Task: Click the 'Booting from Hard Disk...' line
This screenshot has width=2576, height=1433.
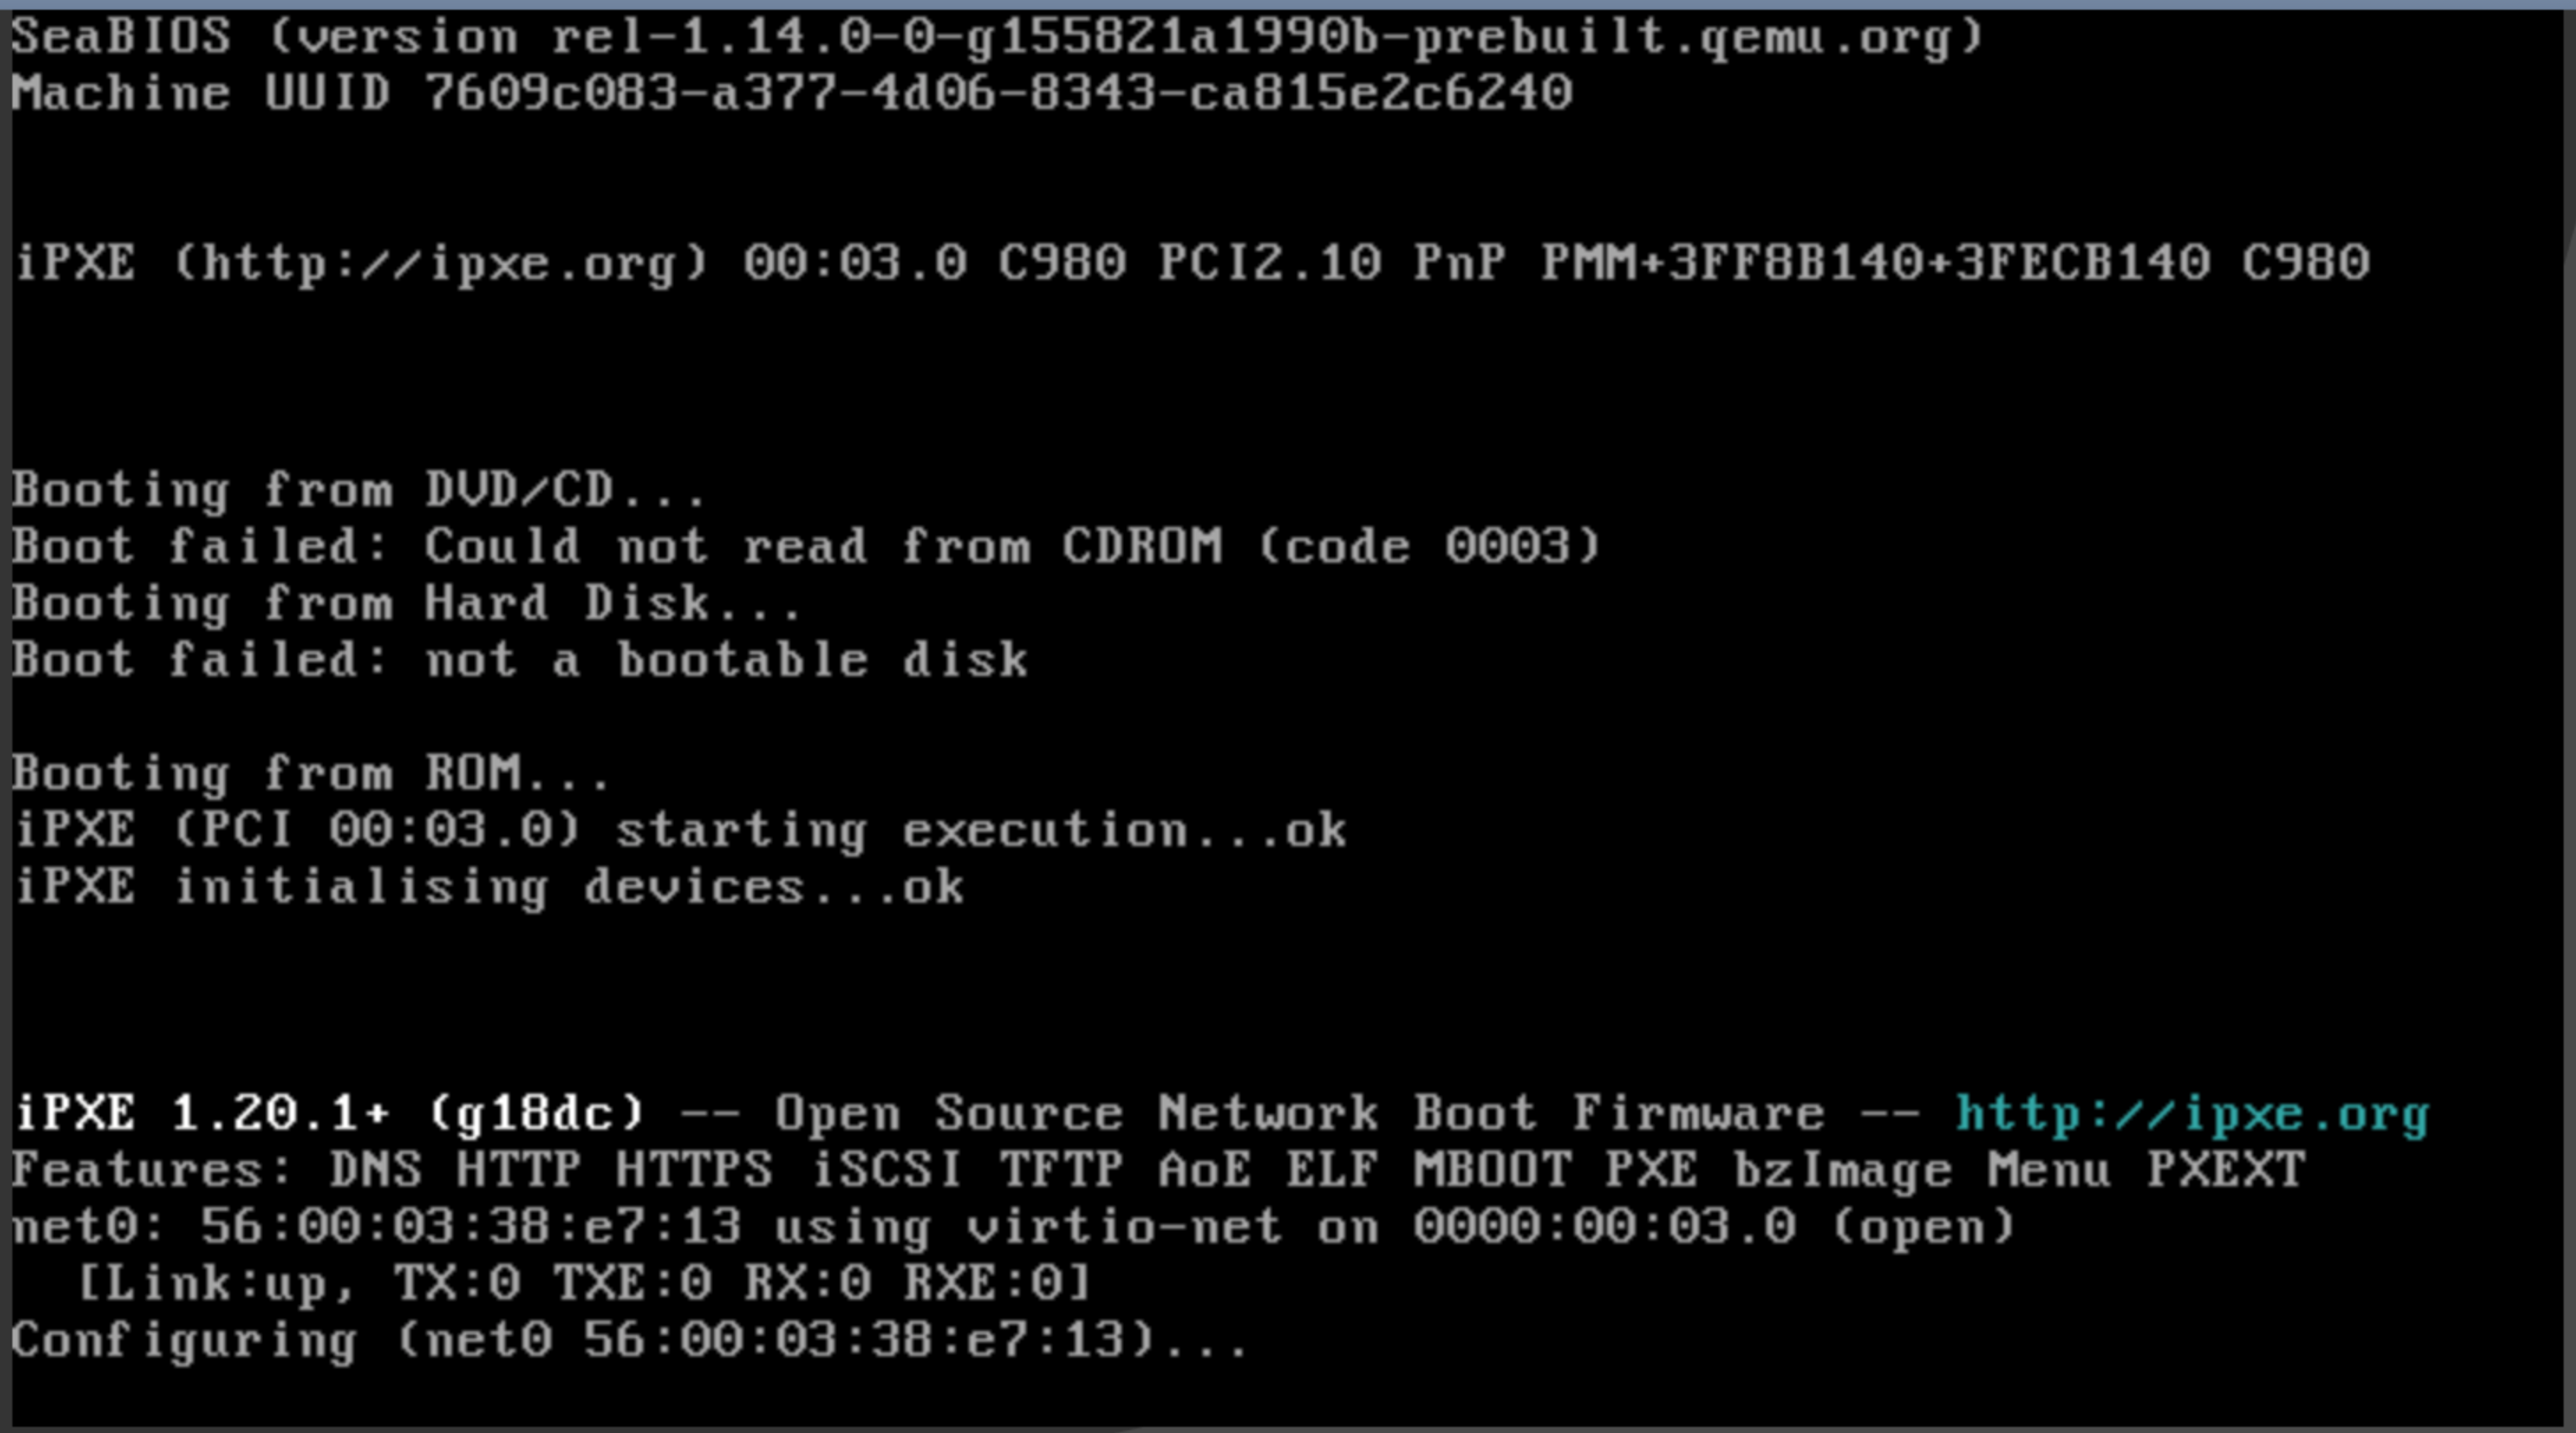Action: point(407,604)
